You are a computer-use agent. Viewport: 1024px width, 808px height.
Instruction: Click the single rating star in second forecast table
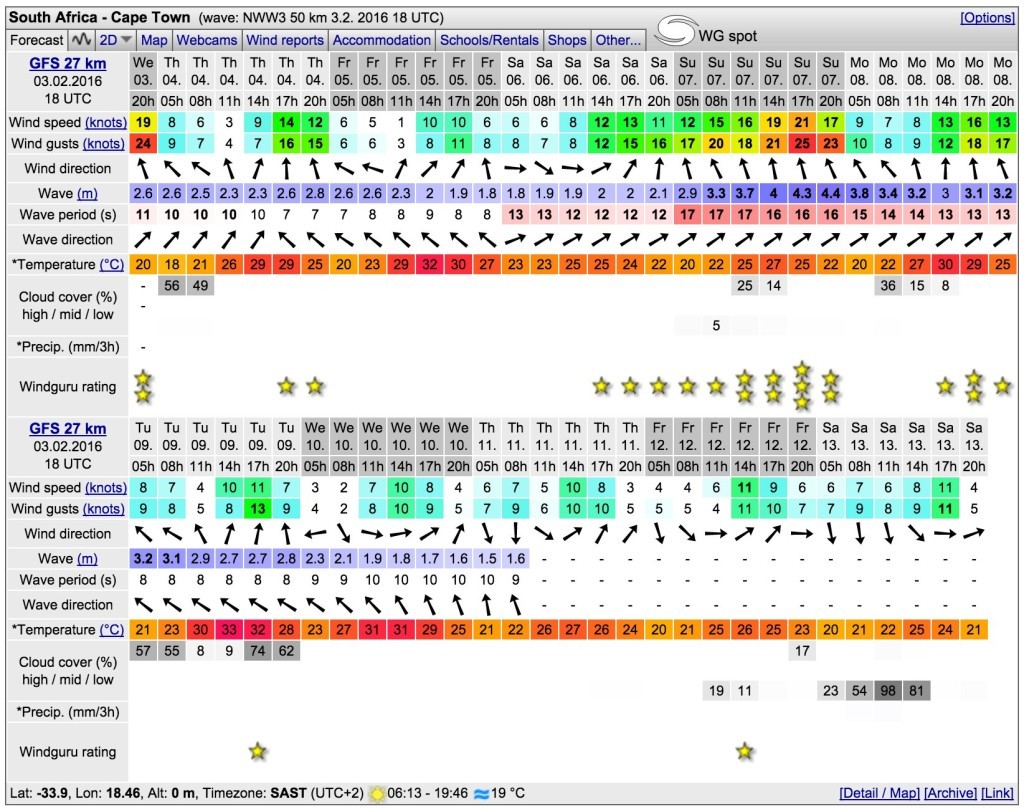[258, 751]
